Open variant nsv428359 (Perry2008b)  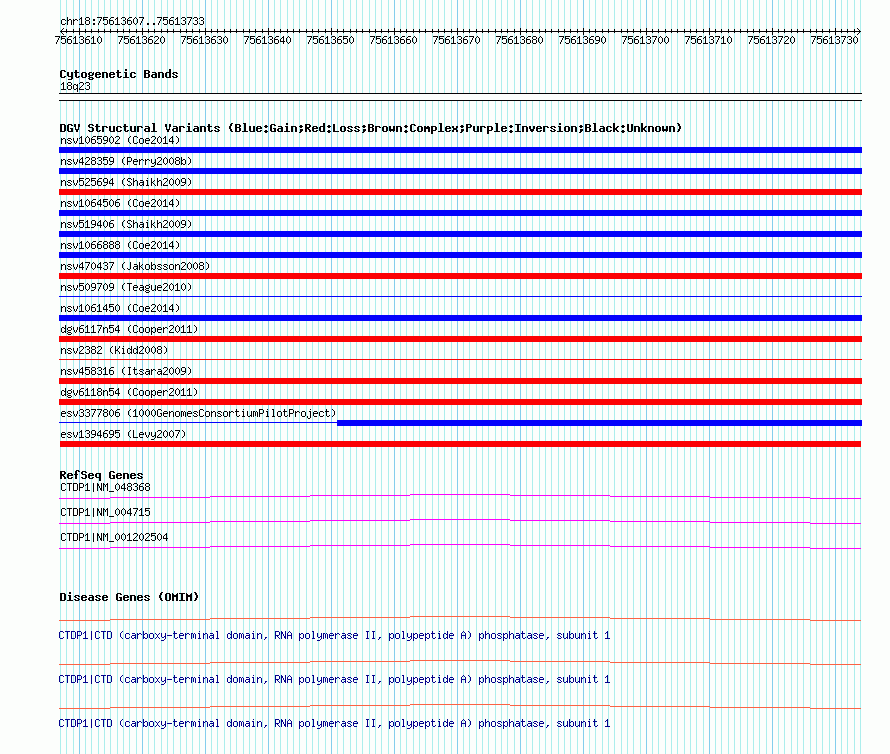126,161
